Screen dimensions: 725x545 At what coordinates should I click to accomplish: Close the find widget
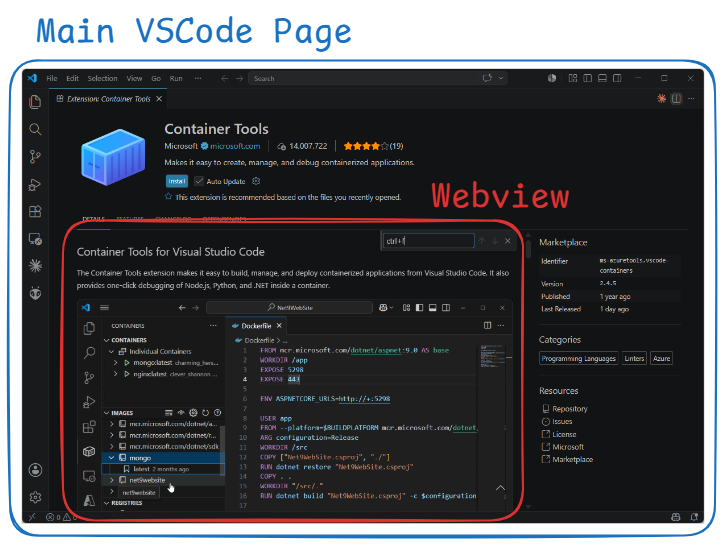(x=508, y=241)
